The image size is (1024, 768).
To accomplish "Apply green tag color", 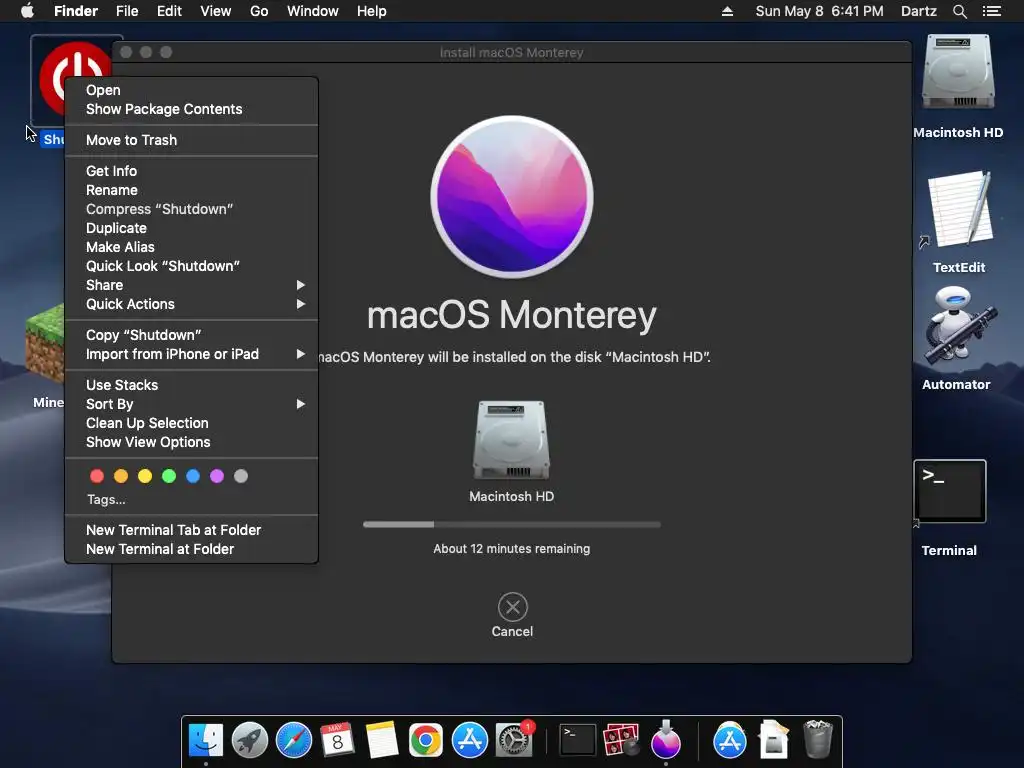I will 169,476.
